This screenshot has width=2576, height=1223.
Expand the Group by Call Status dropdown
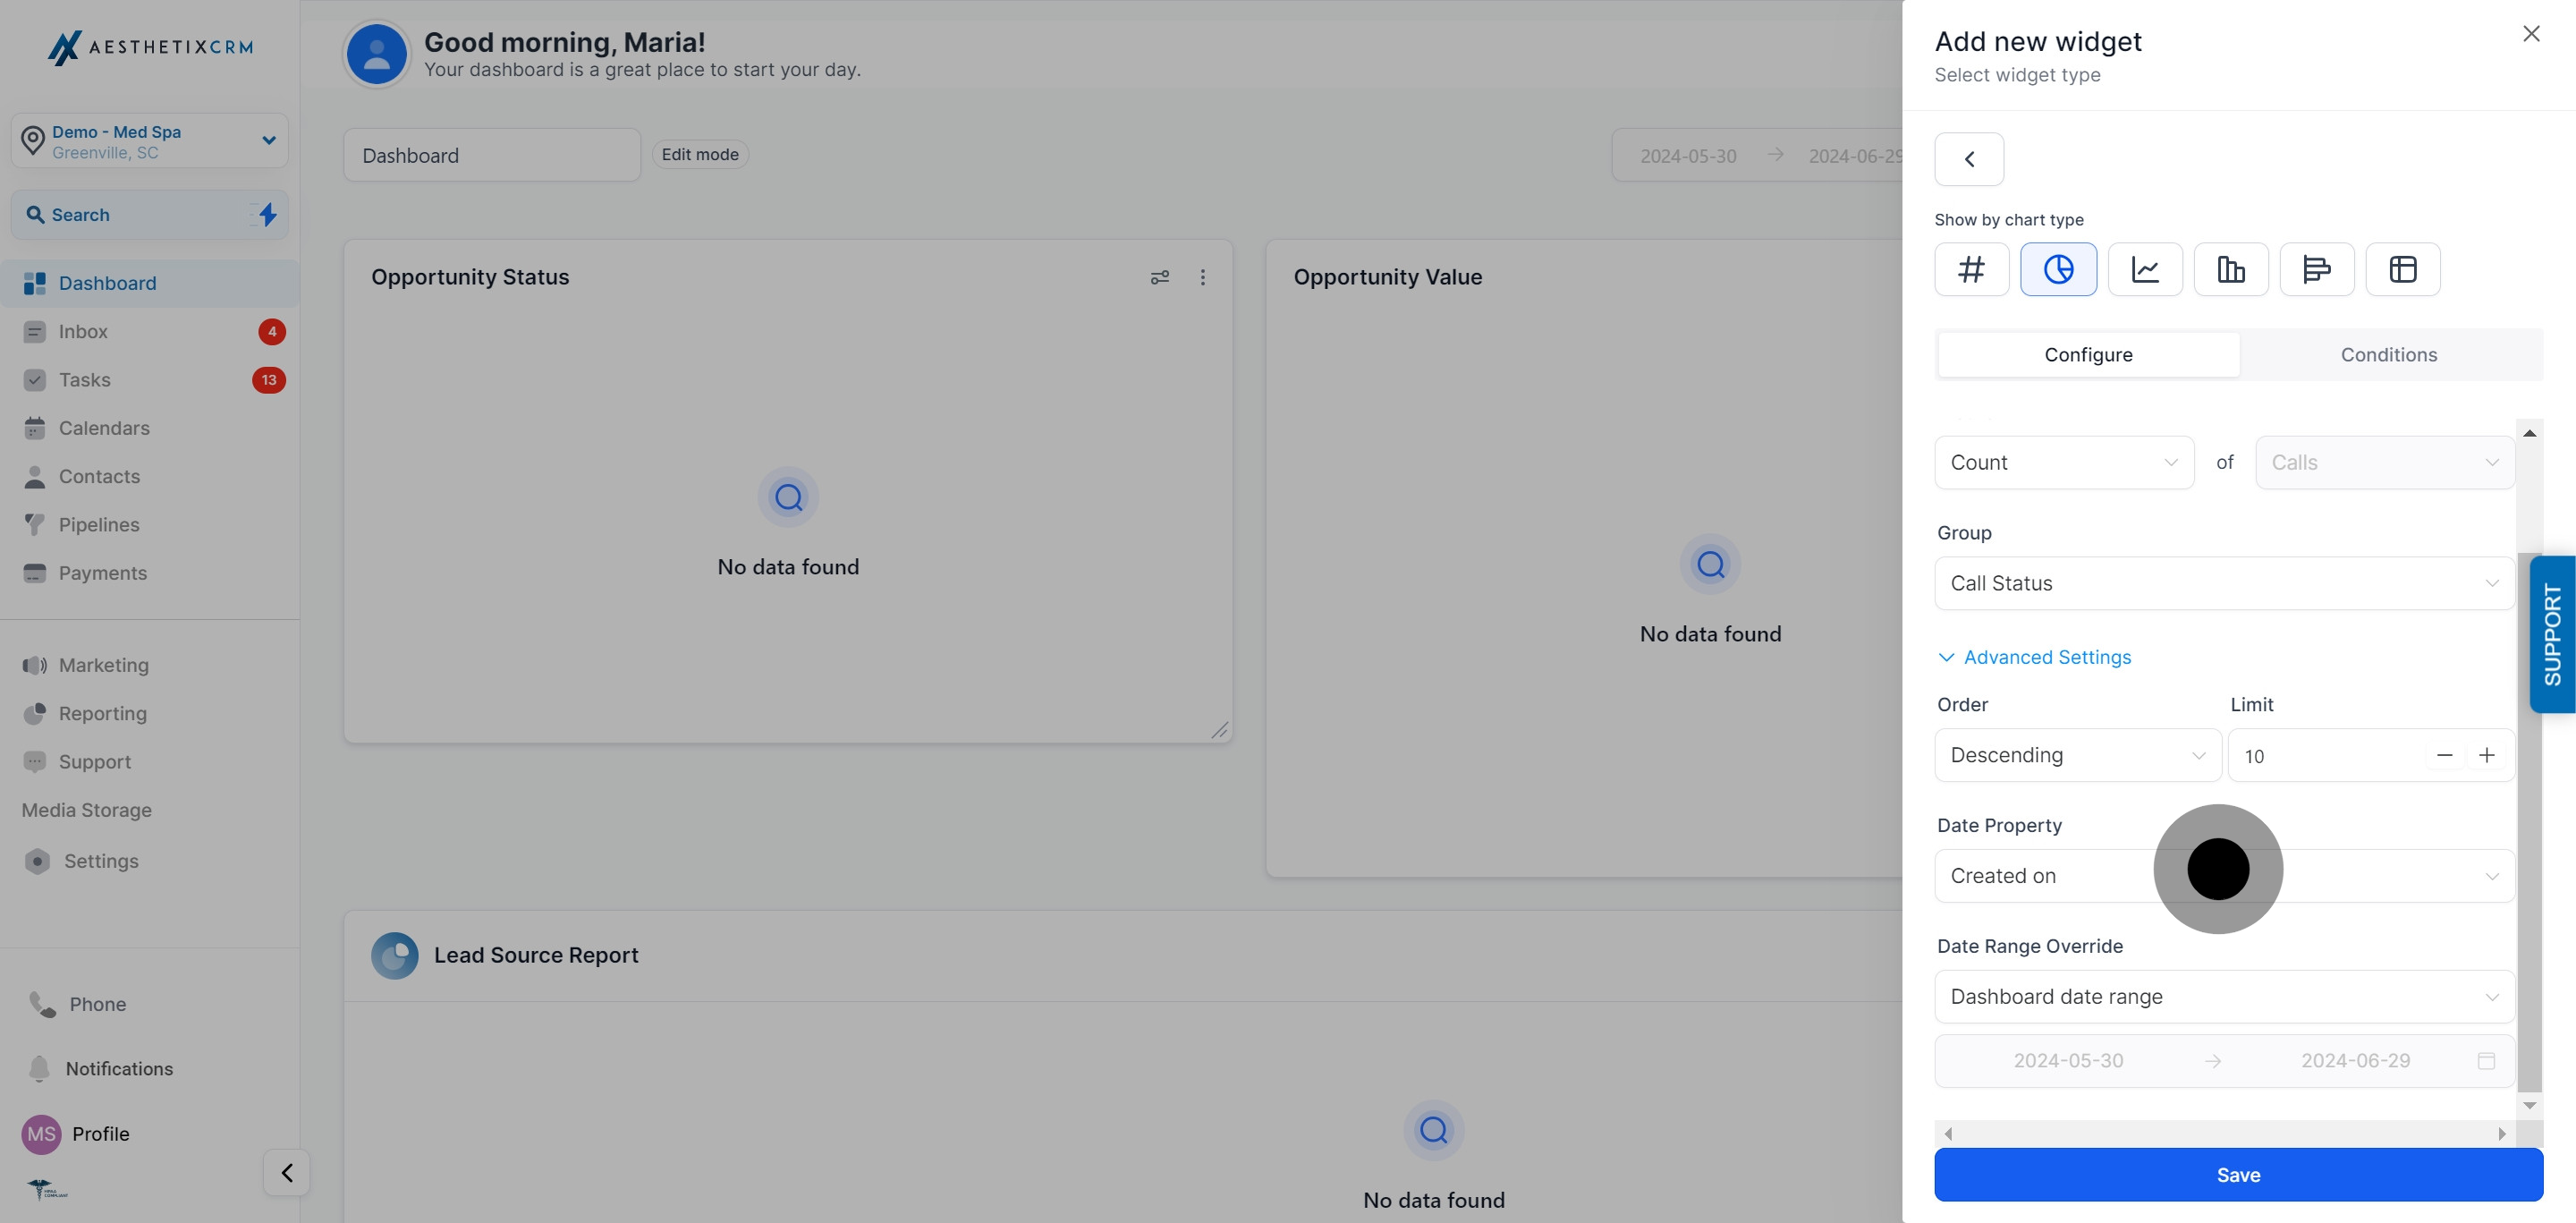coord(2224,583)
